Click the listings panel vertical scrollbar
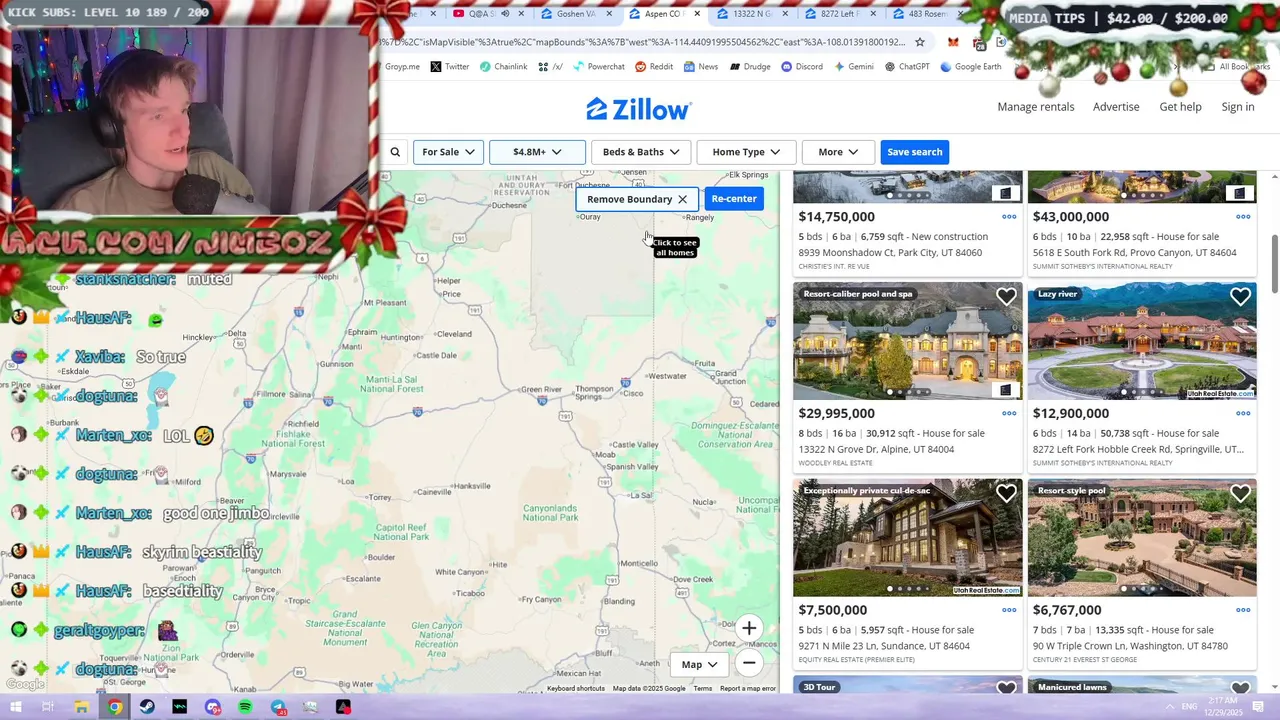Image resolution: width=1280 pixels, height=720 pixels. click(1274, 262)
